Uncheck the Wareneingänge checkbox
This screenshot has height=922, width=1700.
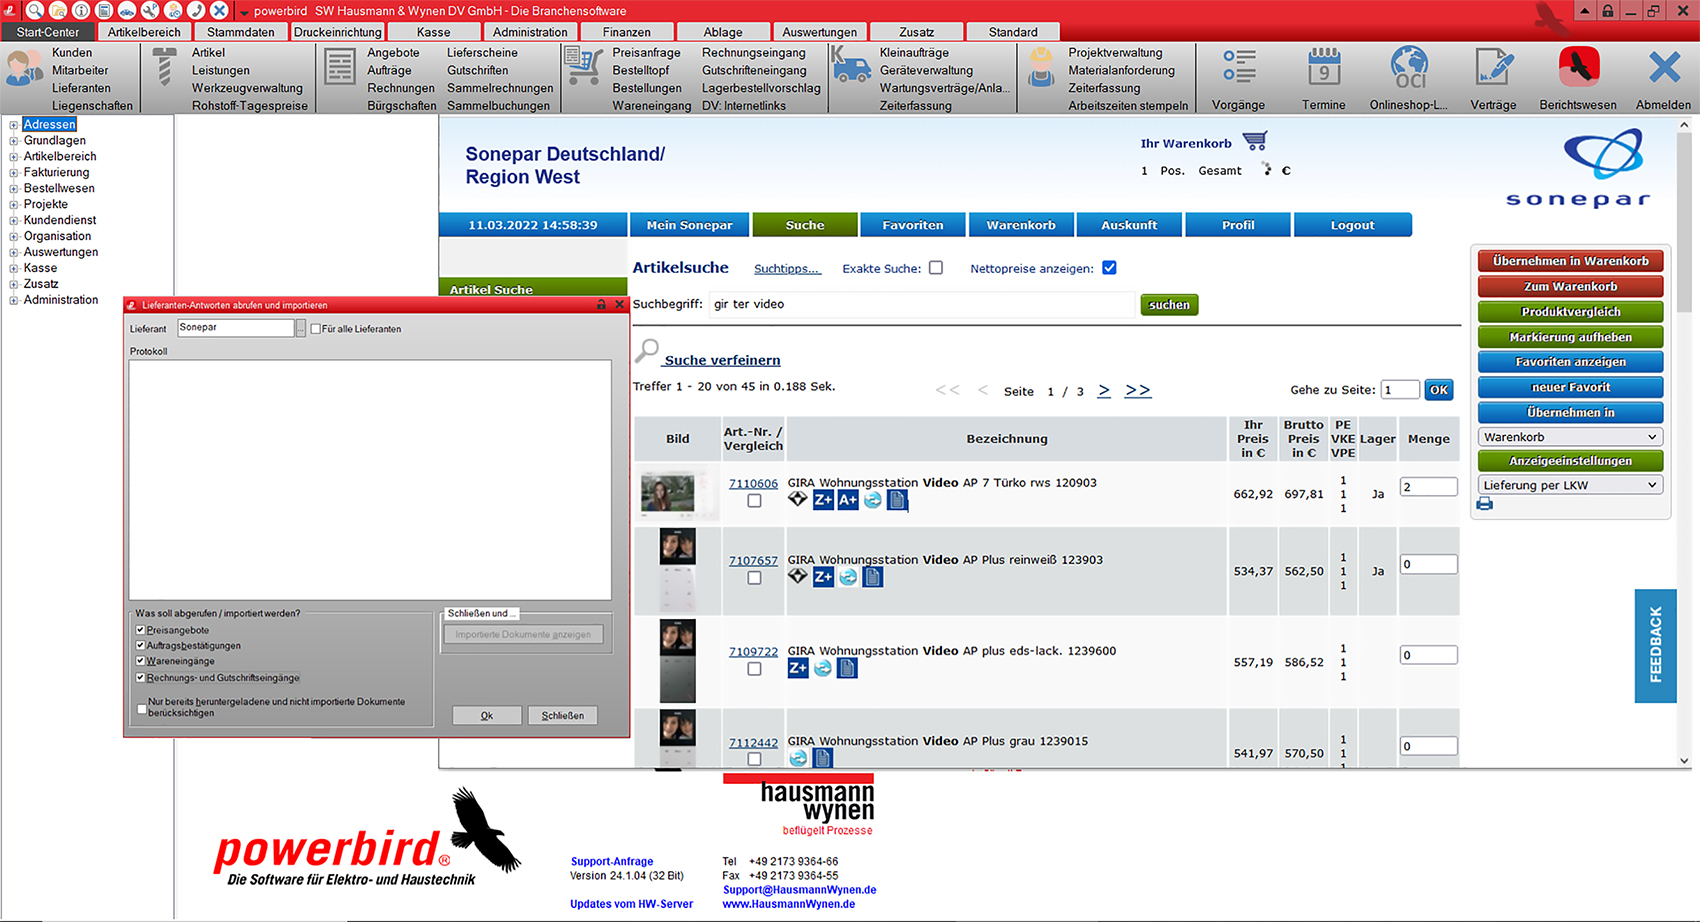pyautogui.click(x=141, y=661)
